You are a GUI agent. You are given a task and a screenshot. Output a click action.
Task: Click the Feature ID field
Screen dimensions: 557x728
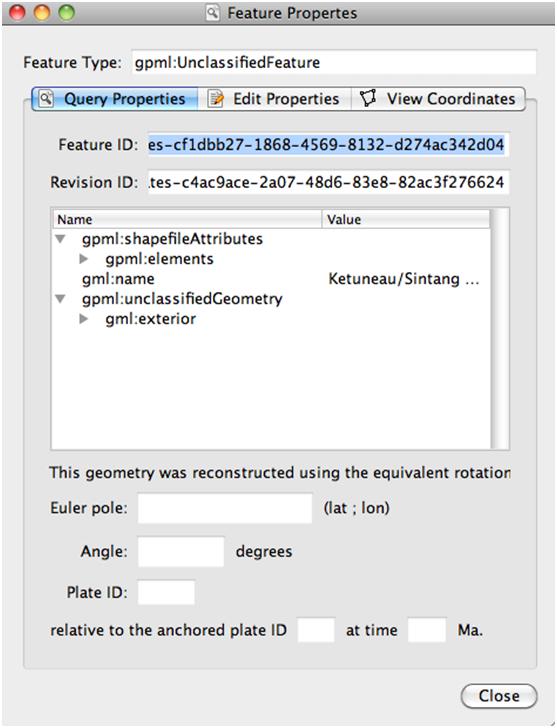pos(328,144)
